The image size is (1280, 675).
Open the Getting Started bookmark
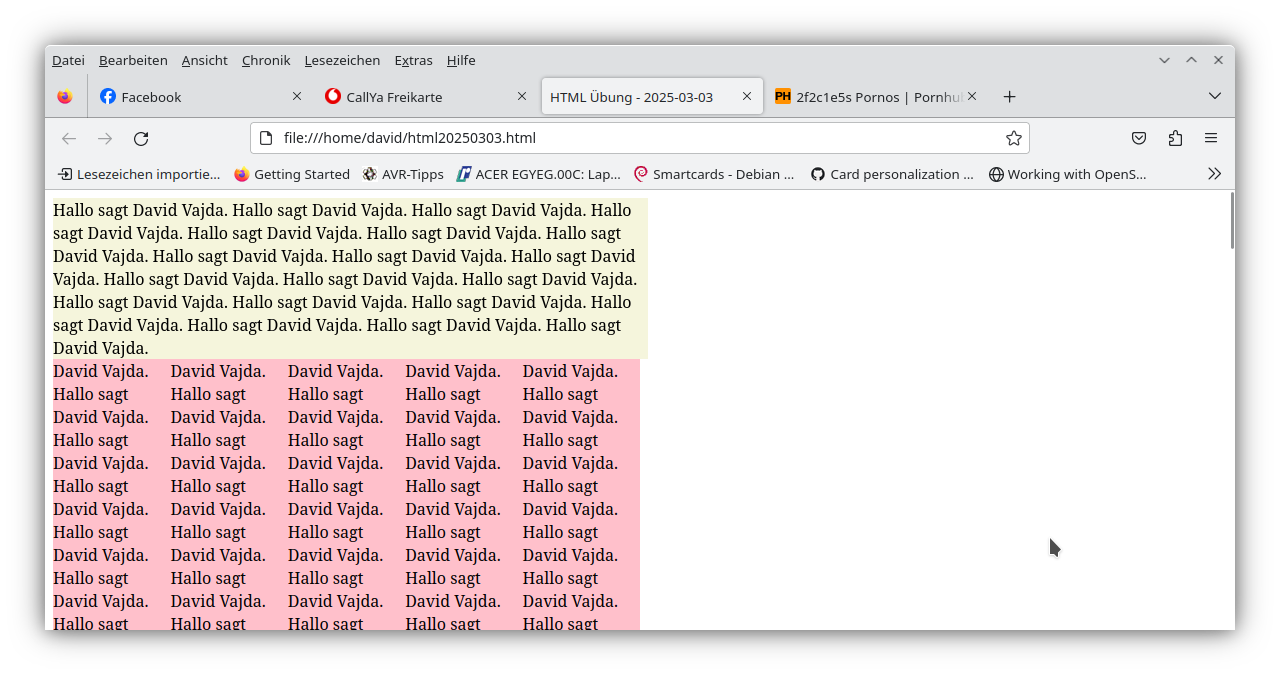[292, 174]
